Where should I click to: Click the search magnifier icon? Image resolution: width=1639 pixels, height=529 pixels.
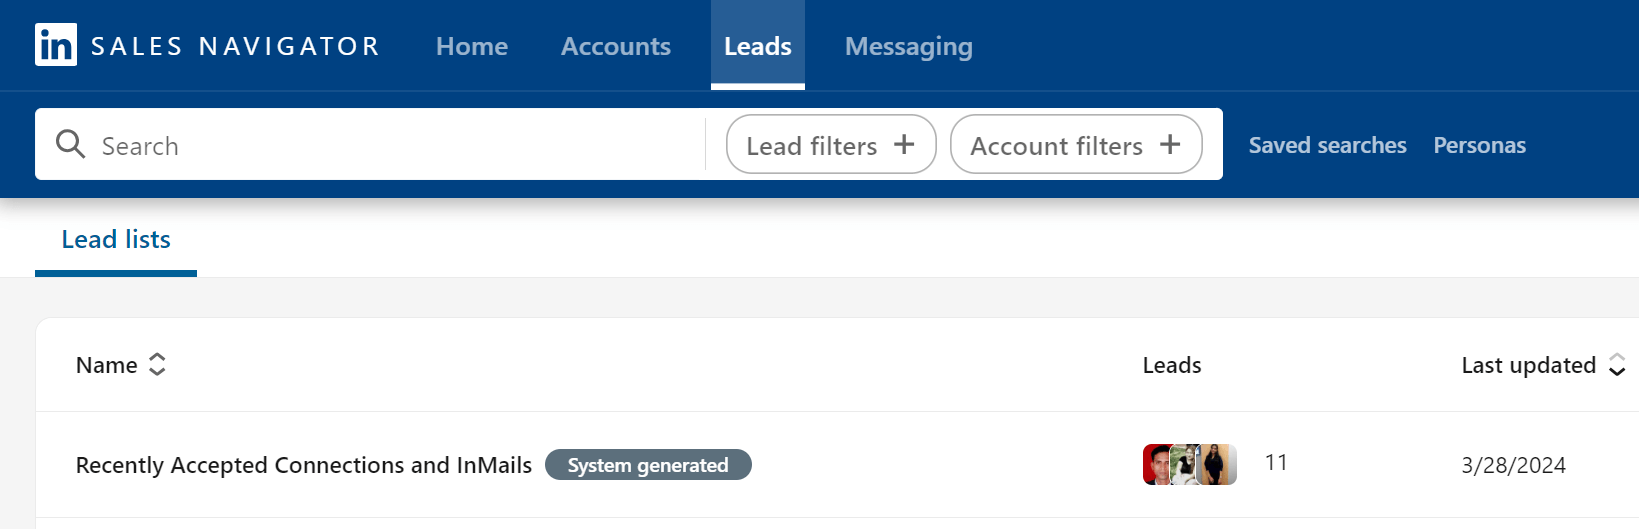click(x=70, y=144)
